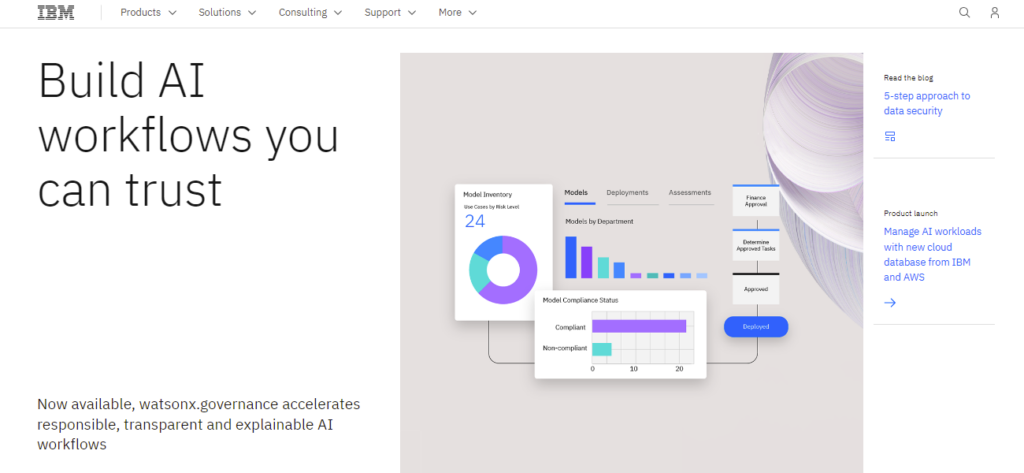Click the 'Model Compliance Status' title
Image resolution: width=1024 pixels, height=473 pixels.
point(581,300)
